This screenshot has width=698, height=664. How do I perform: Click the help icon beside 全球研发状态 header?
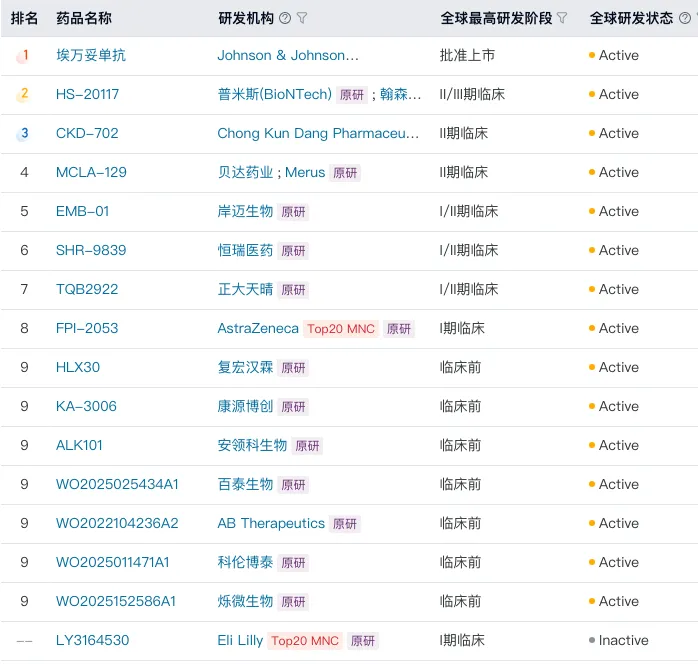coord(684,18)
